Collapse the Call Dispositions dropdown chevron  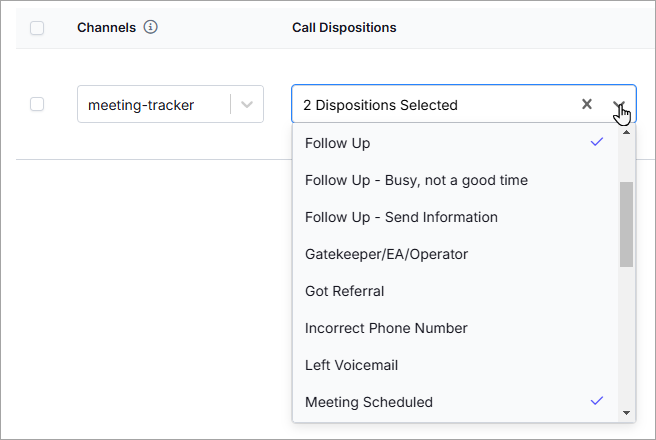(619, 104)
